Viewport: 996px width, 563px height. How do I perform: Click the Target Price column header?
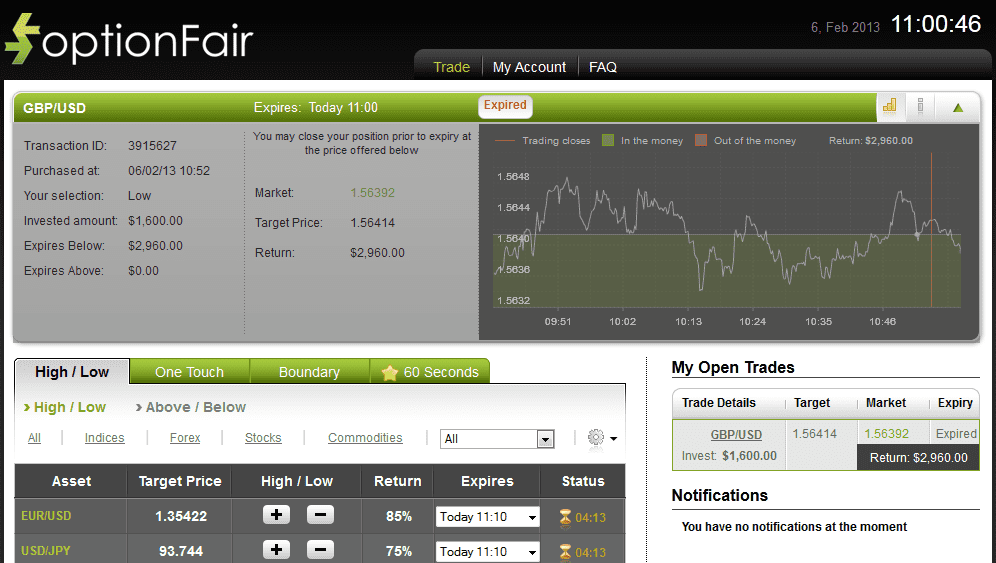click(180, 481)
